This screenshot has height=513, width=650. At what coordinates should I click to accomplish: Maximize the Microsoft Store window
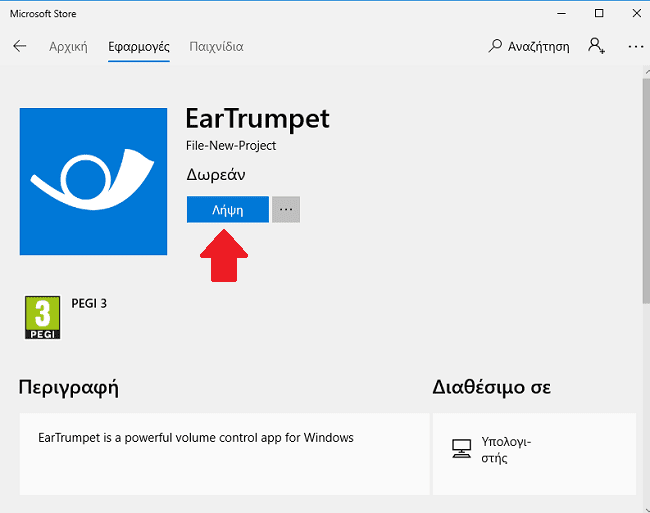(599, 13)
